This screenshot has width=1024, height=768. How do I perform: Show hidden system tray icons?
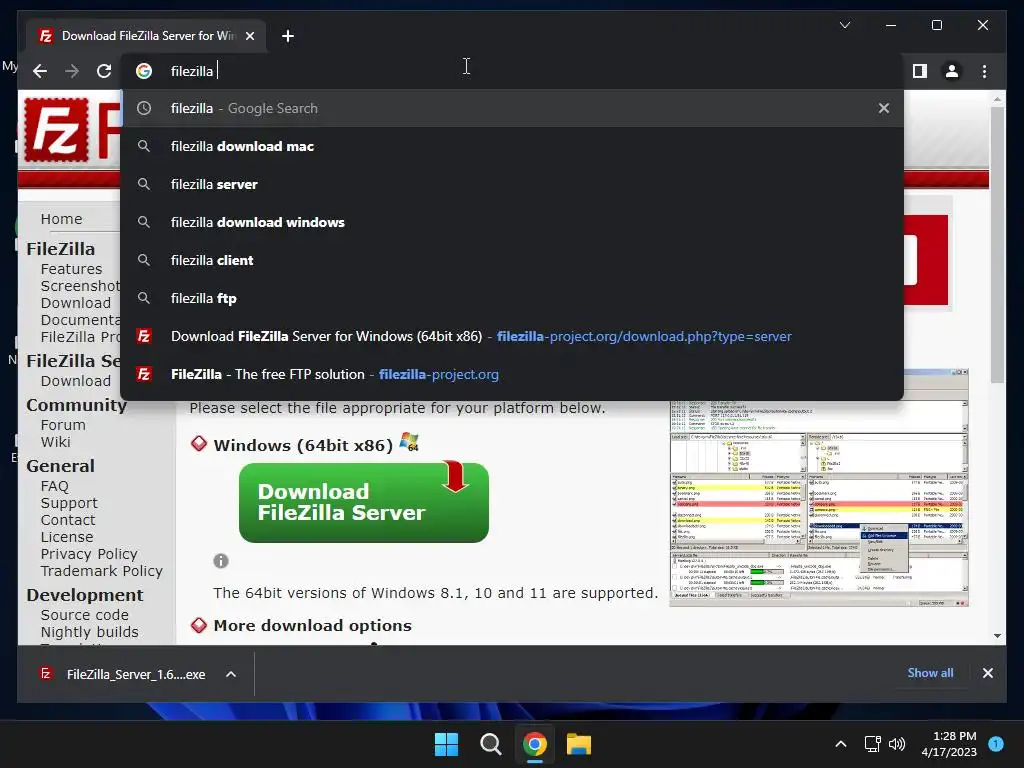click(x=841, y=744)
